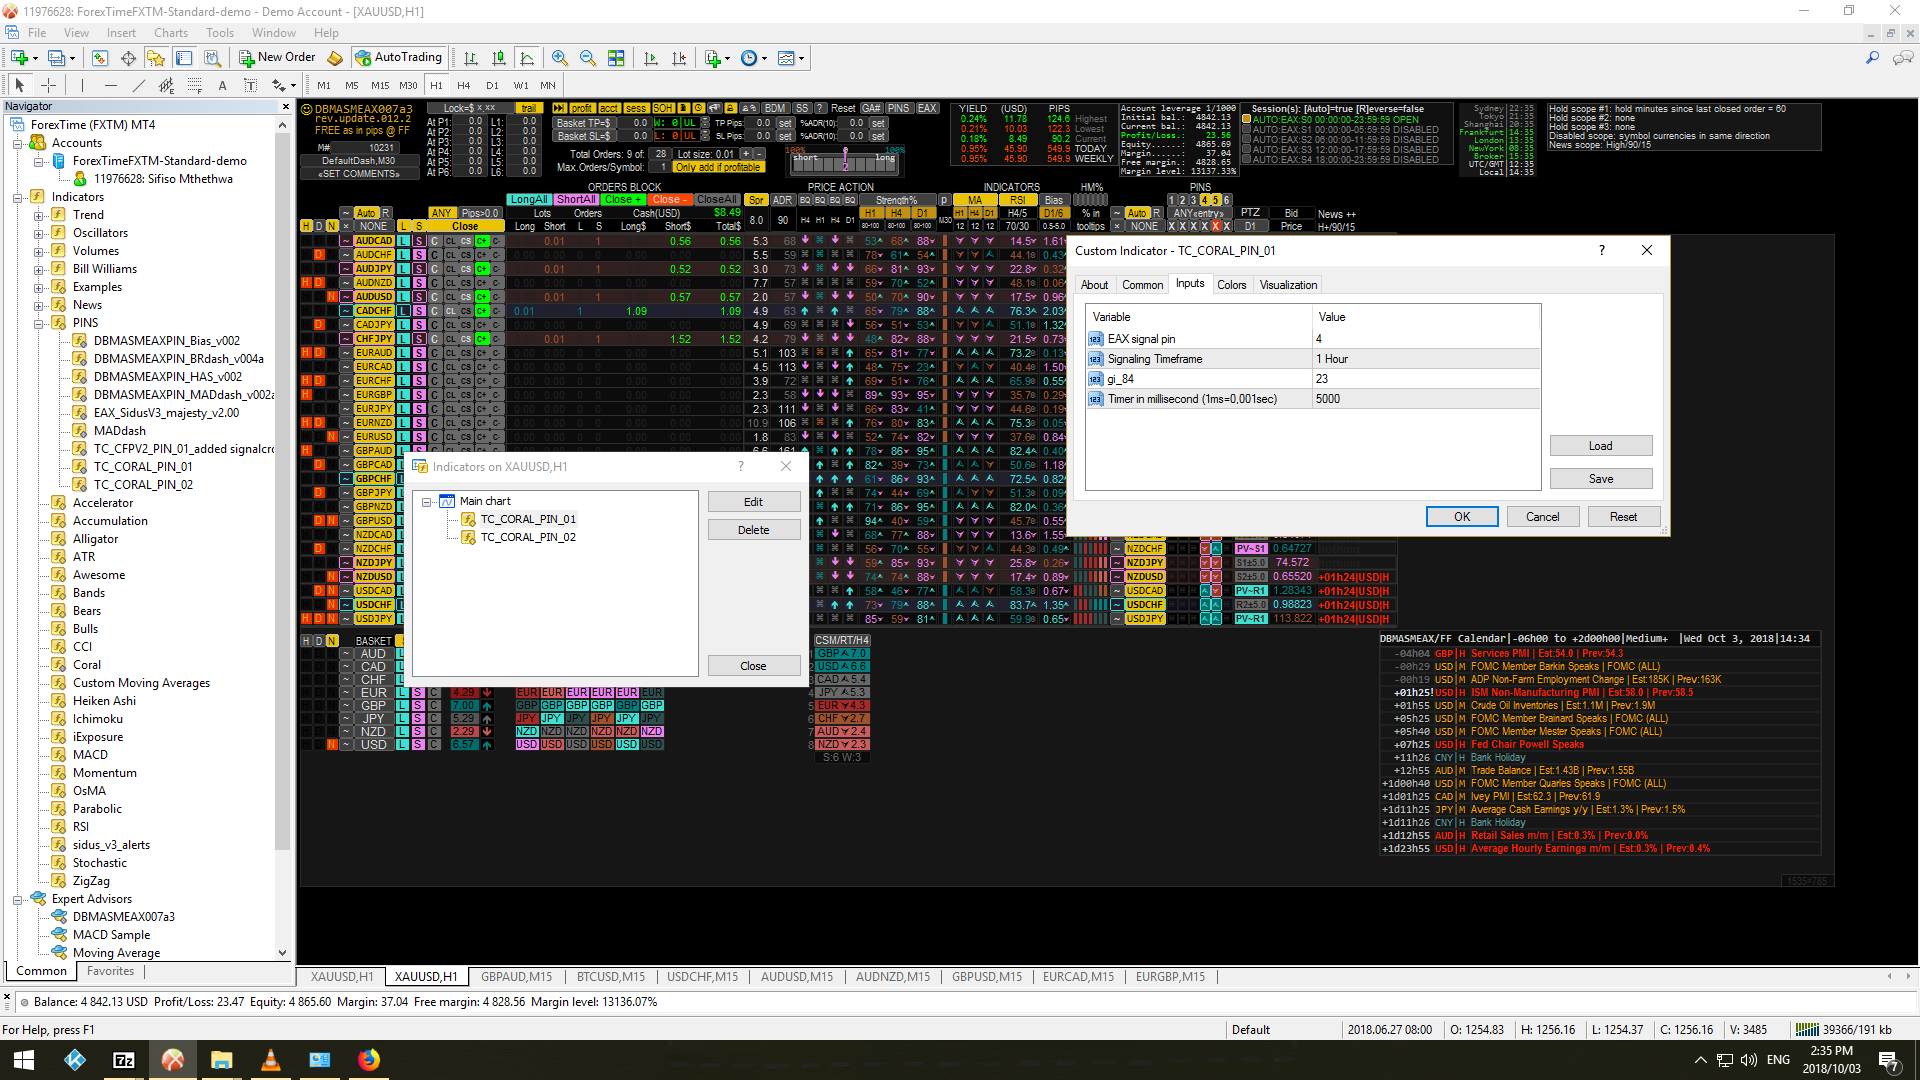Toggle Data Window crosshair-circle icon
Image resolution: width=1920 pixels, height=1080 pixels.
click(128, 58)
